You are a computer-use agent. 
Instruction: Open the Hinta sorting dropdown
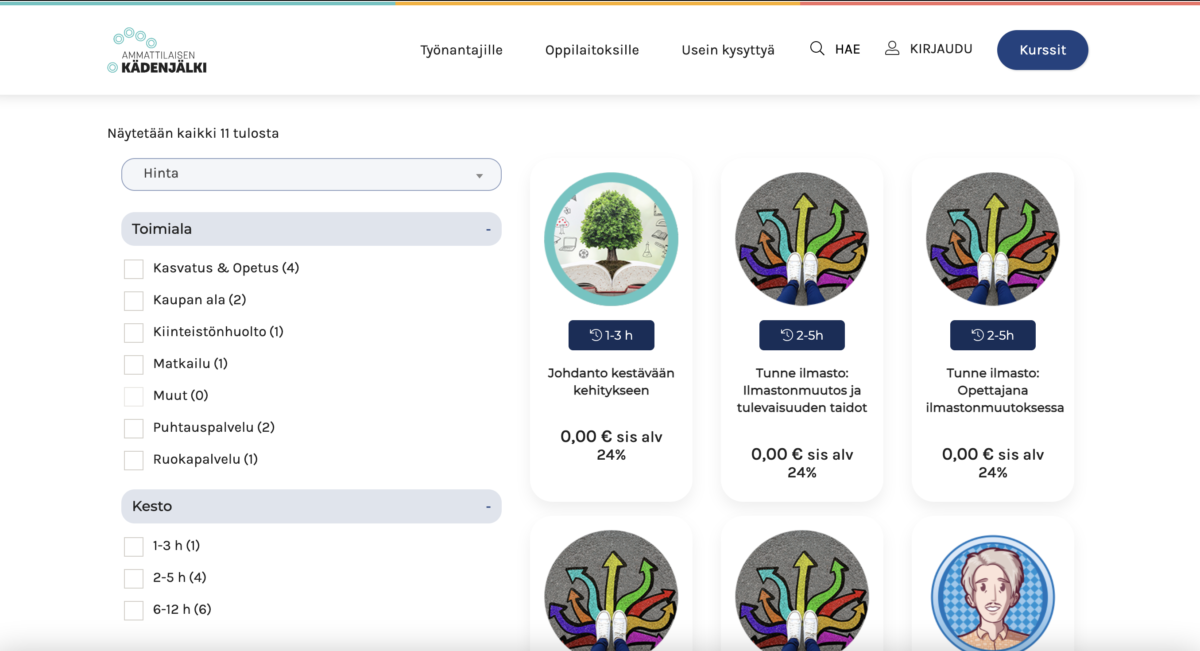311,174
